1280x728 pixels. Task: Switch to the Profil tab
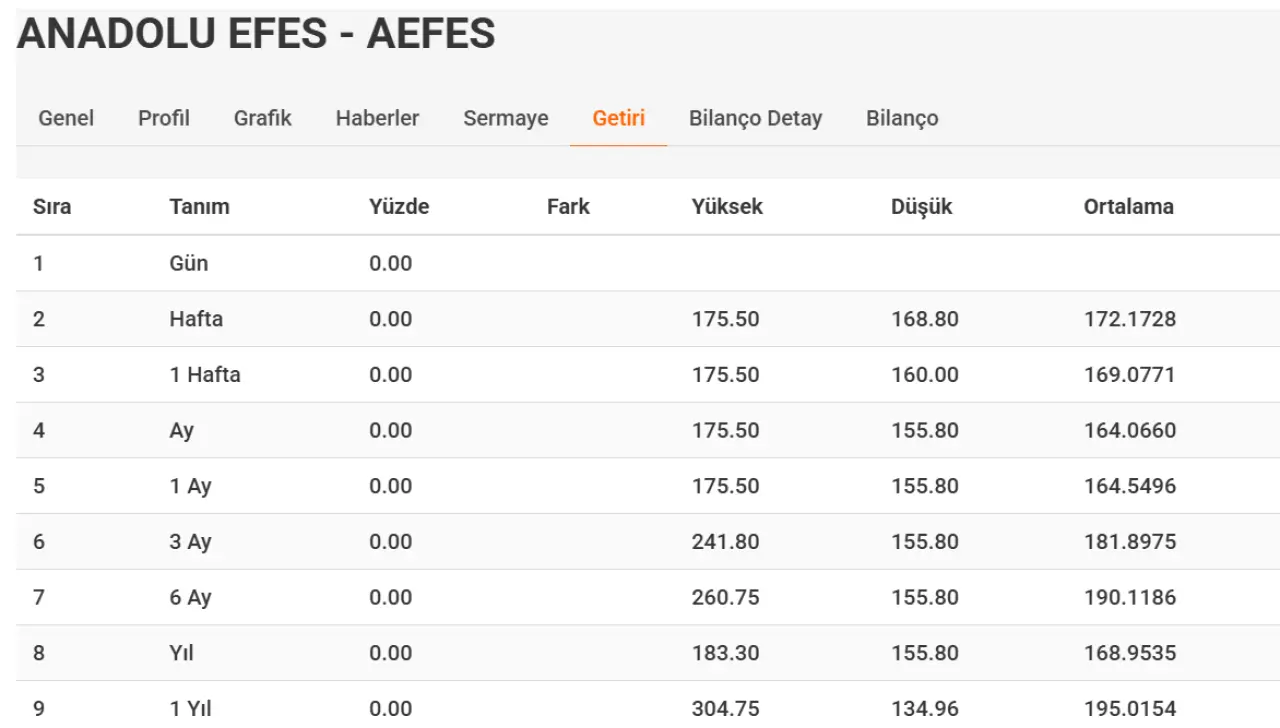click(x=164, y=118)
